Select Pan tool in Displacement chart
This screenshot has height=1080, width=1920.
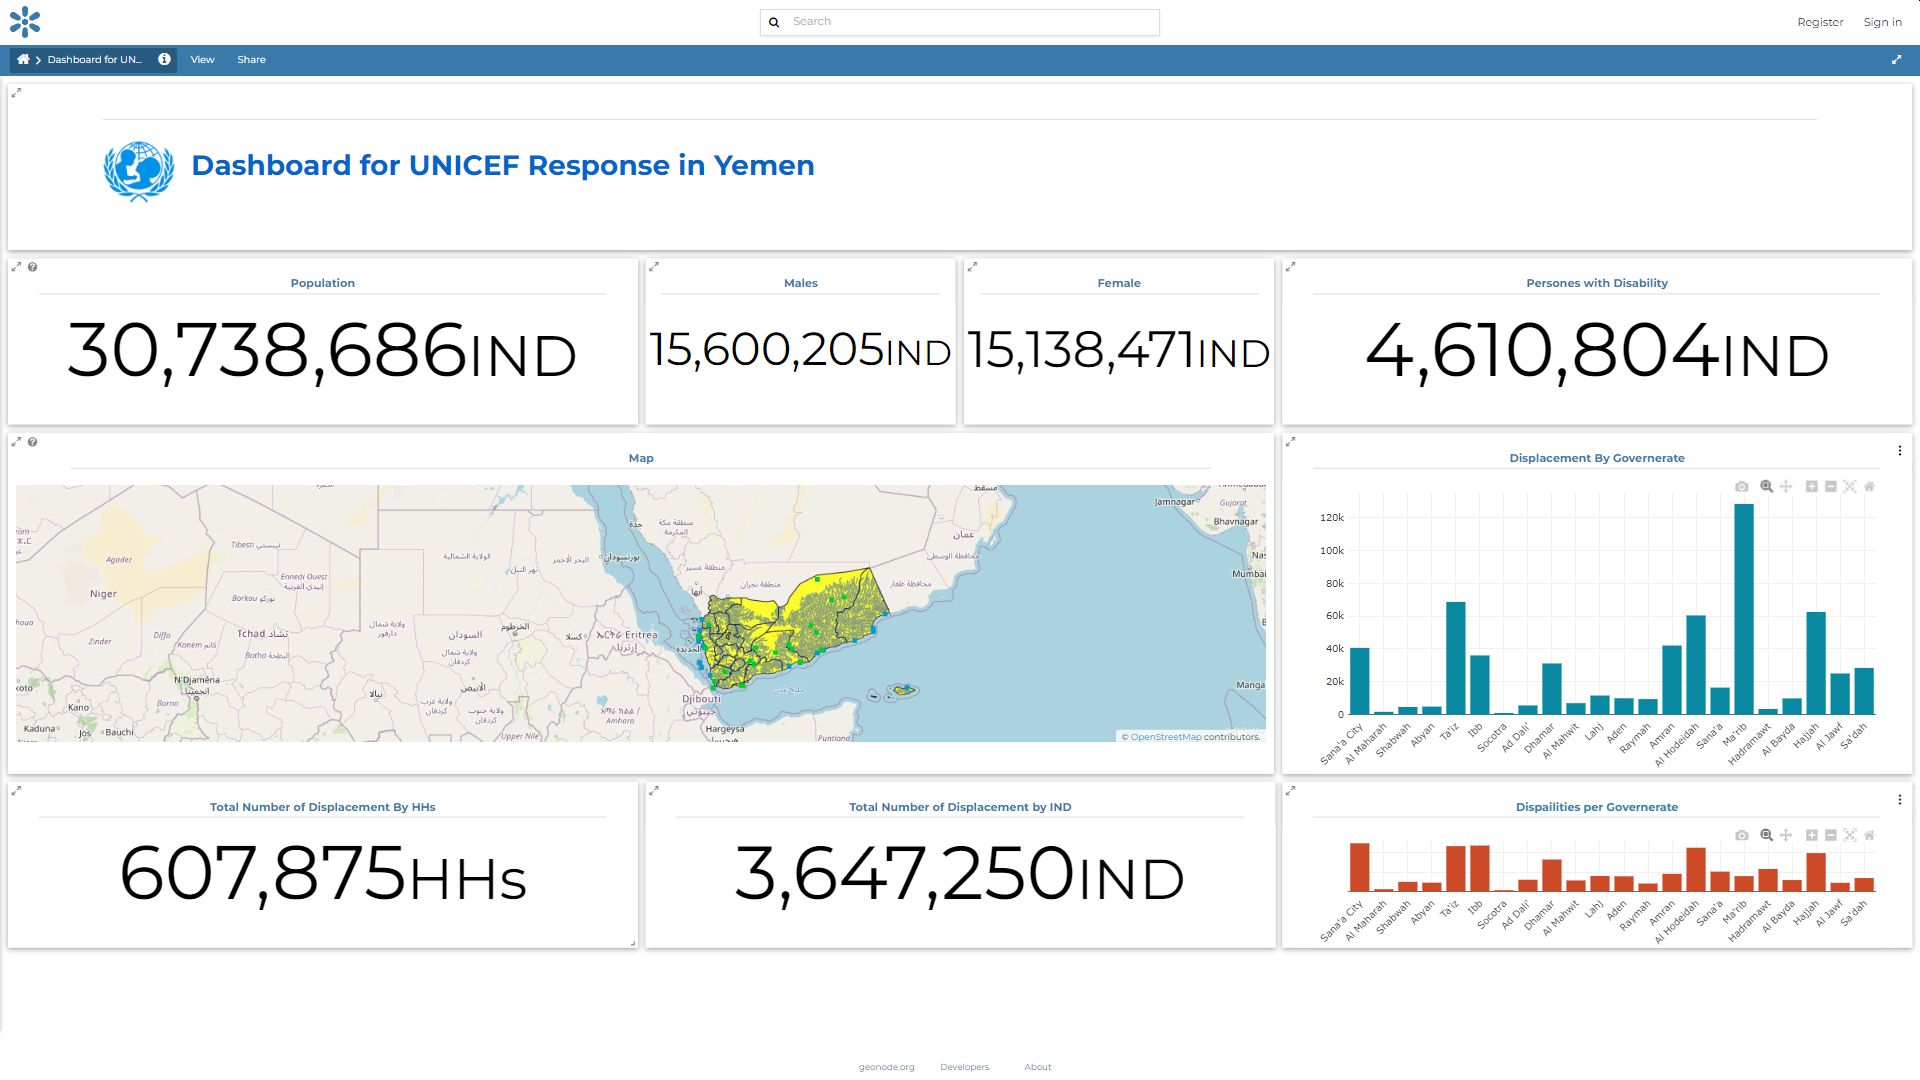pyautogui.click(x=1786, y=487)
